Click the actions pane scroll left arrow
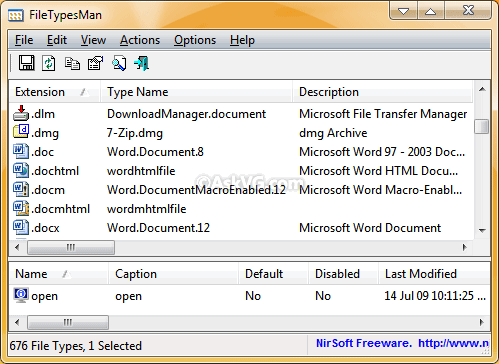The height and width of the screenshot is (364, 499). 18,322
